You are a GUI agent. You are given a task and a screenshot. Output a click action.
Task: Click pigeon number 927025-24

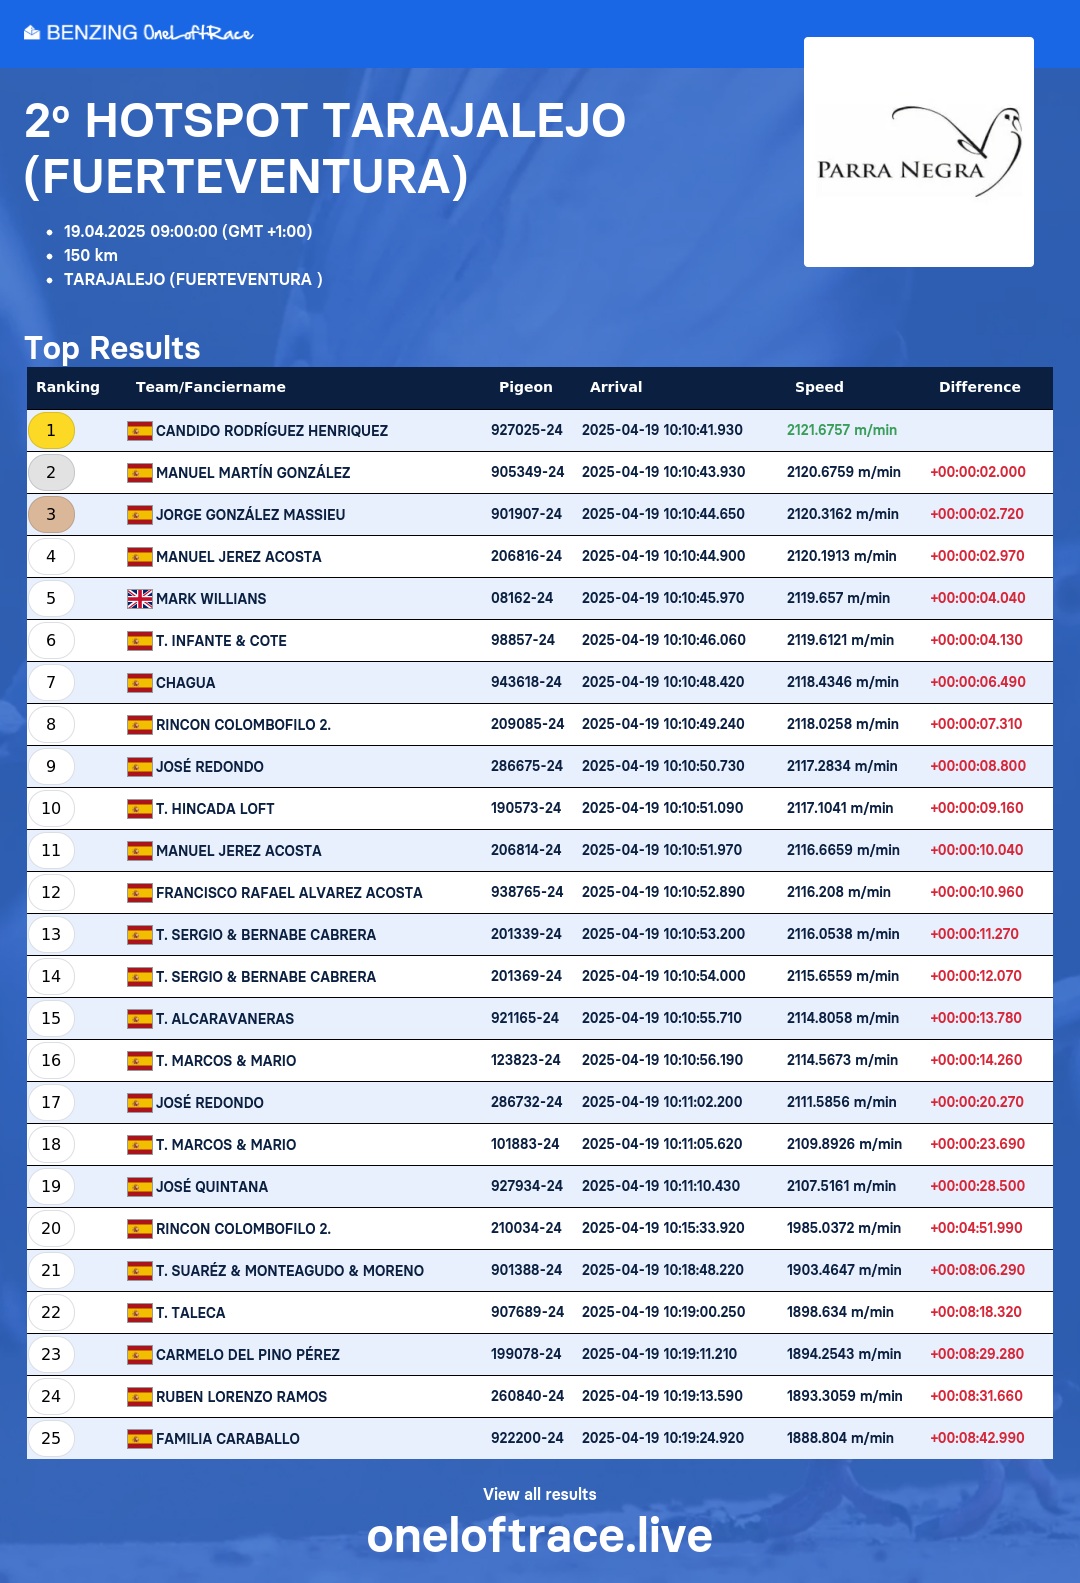527,430
